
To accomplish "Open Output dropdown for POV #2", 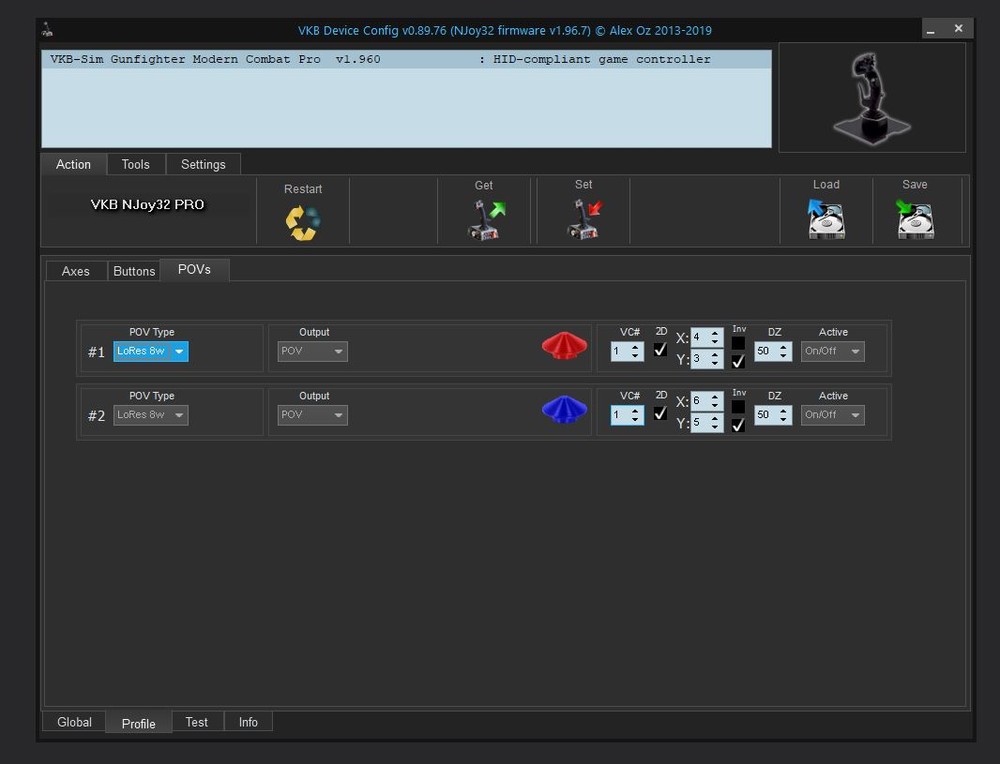I will [312, 415].
